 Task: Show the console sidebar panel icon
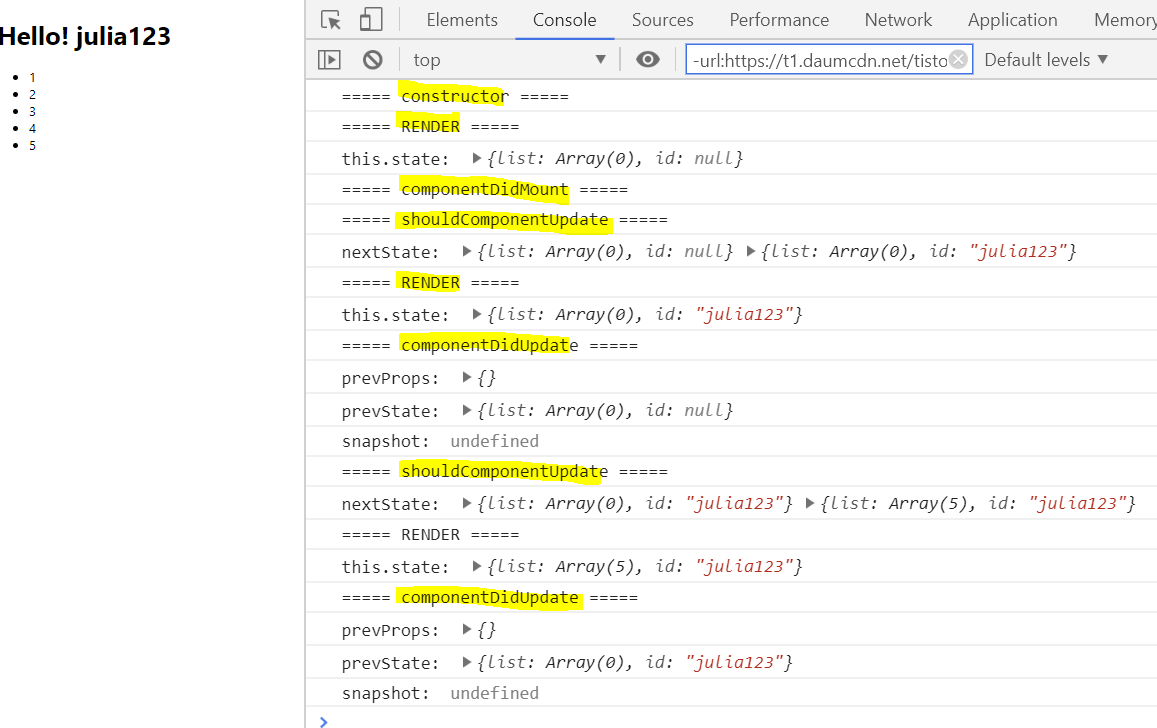(x=329, y=60)
